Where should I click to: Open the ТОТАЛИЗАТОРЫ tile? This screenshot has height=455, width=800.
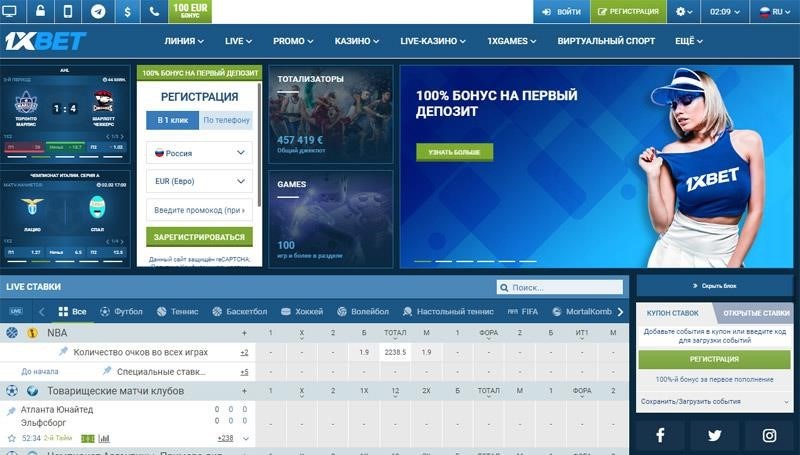pyautogui.click(x=331, y=114)
